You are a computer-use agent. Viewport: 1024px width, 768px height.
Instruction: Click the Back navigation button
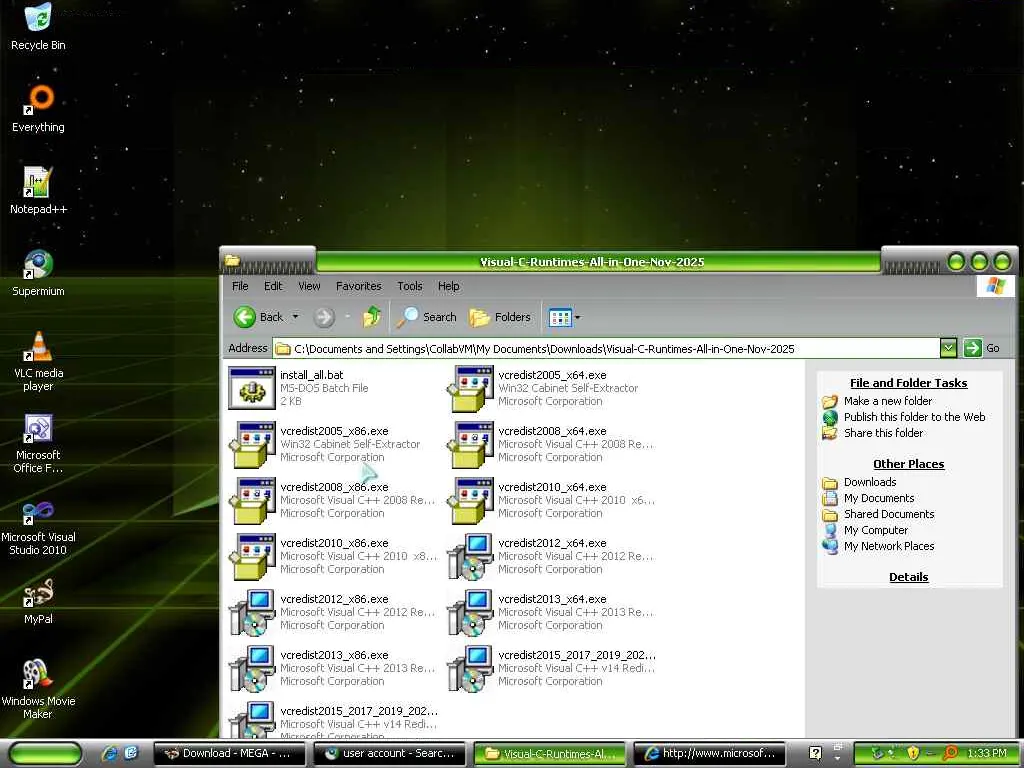(x=259, y=317)
